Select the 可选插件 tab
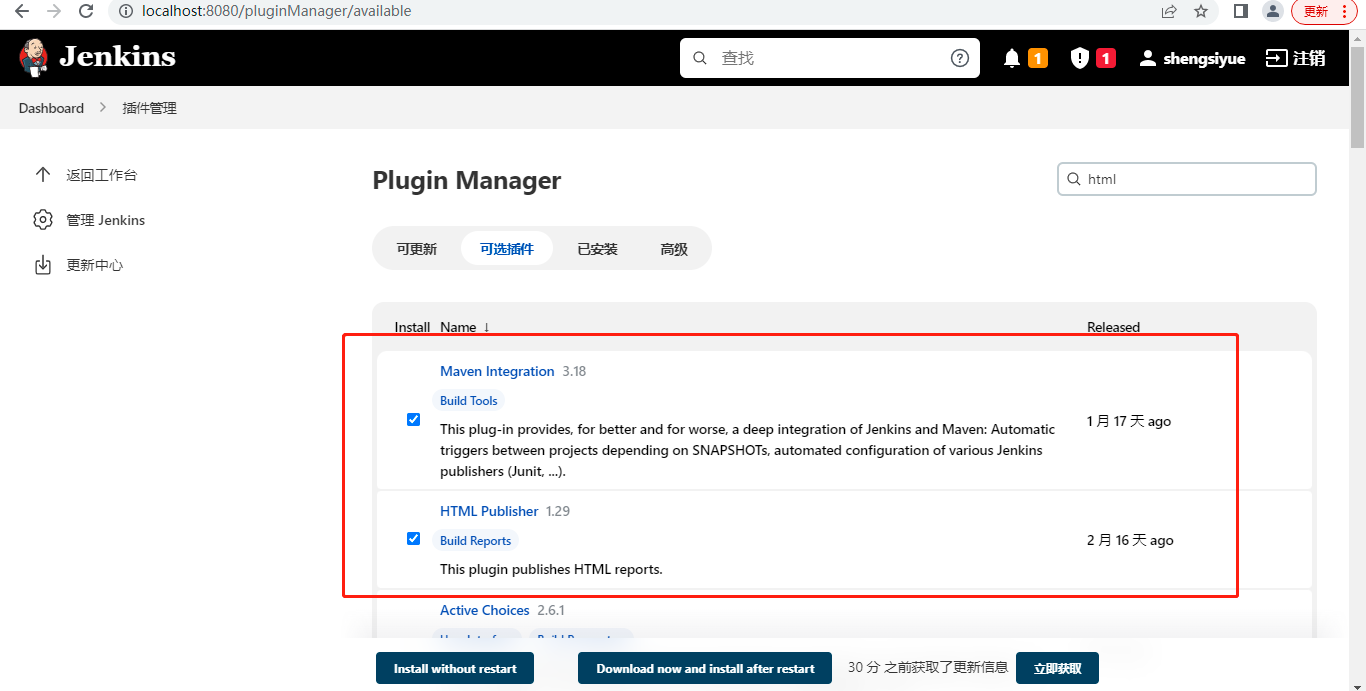1366x691 pixels. [507, 249]
